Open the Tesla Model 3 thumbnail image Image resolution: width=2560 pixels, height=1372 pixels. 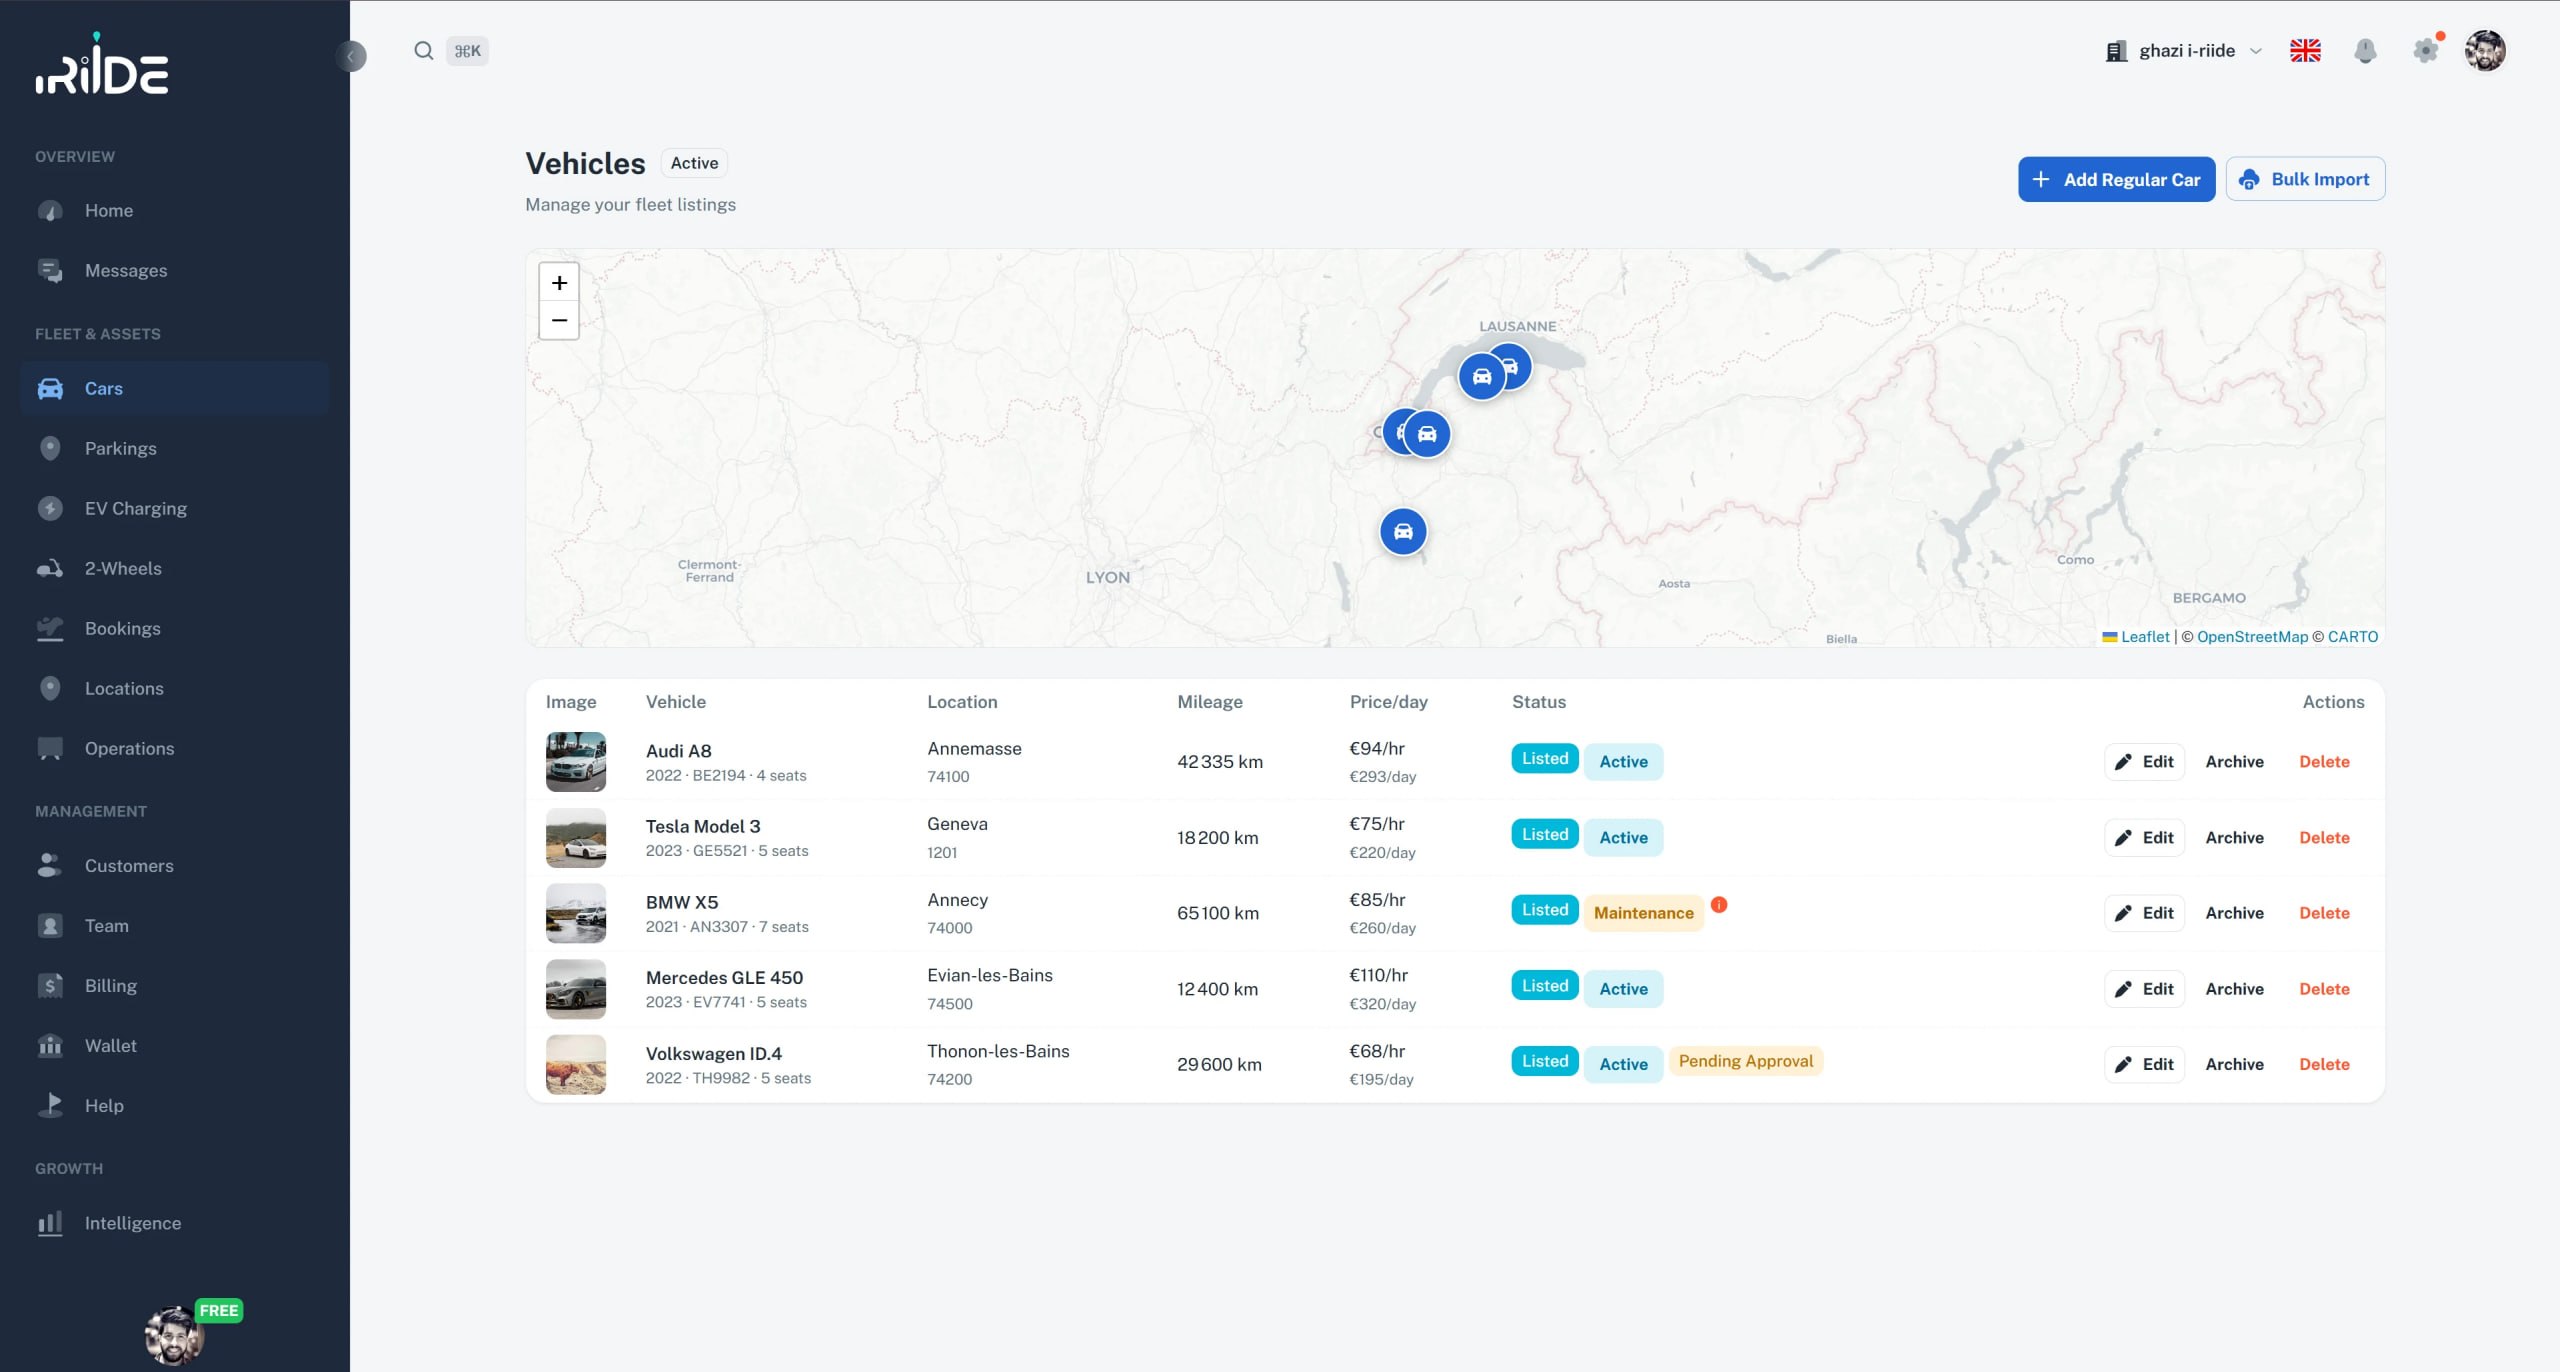click(576, 838)
